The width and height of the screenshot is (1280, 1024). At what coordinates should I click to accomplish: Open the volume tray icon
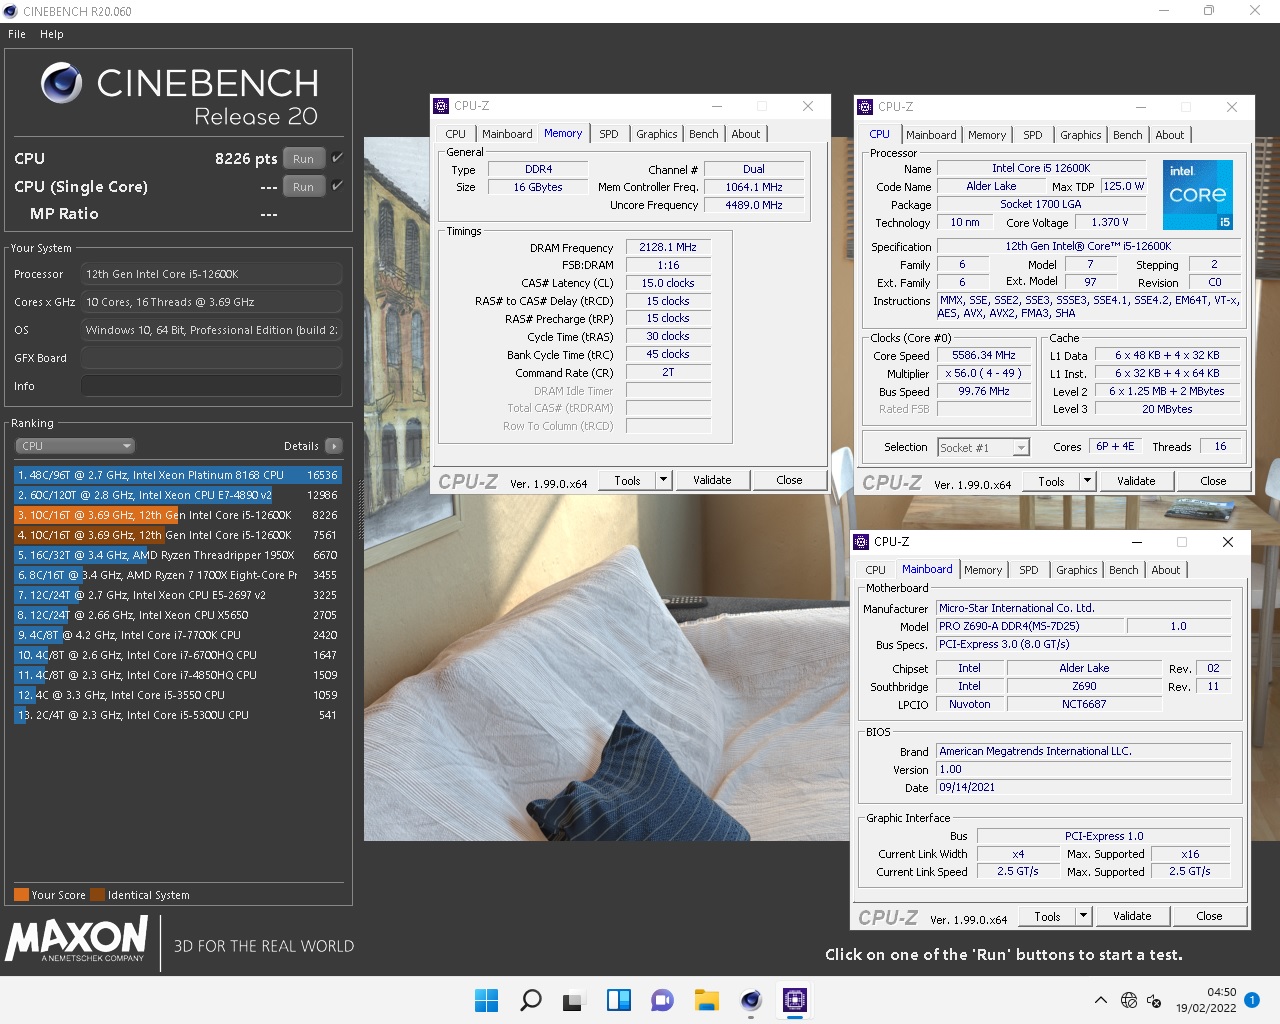pos(1154,1000)
